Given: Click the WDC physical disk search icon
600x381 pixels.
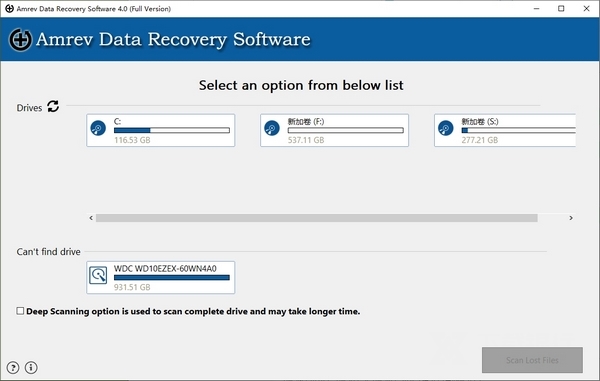Looking at the screenshot, I should (98, 275).
